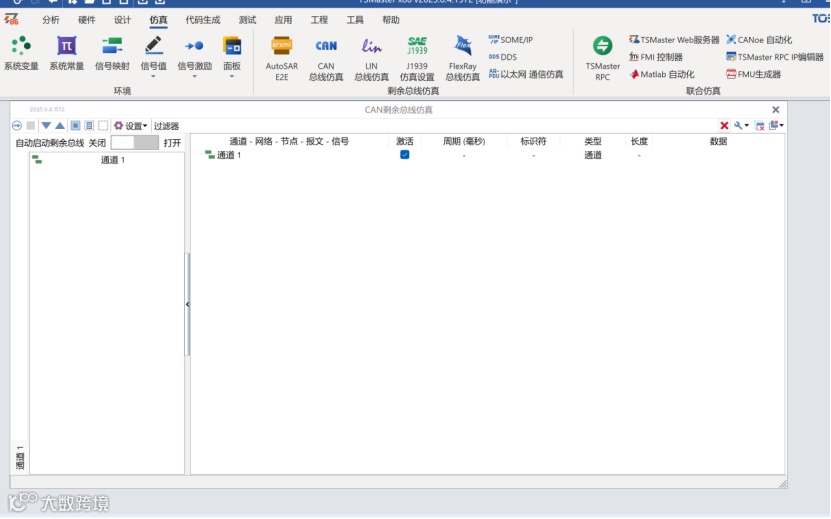Open the 代码生成 menu tab
Viewport: 831px width, 519px height.
coord(202,20)
